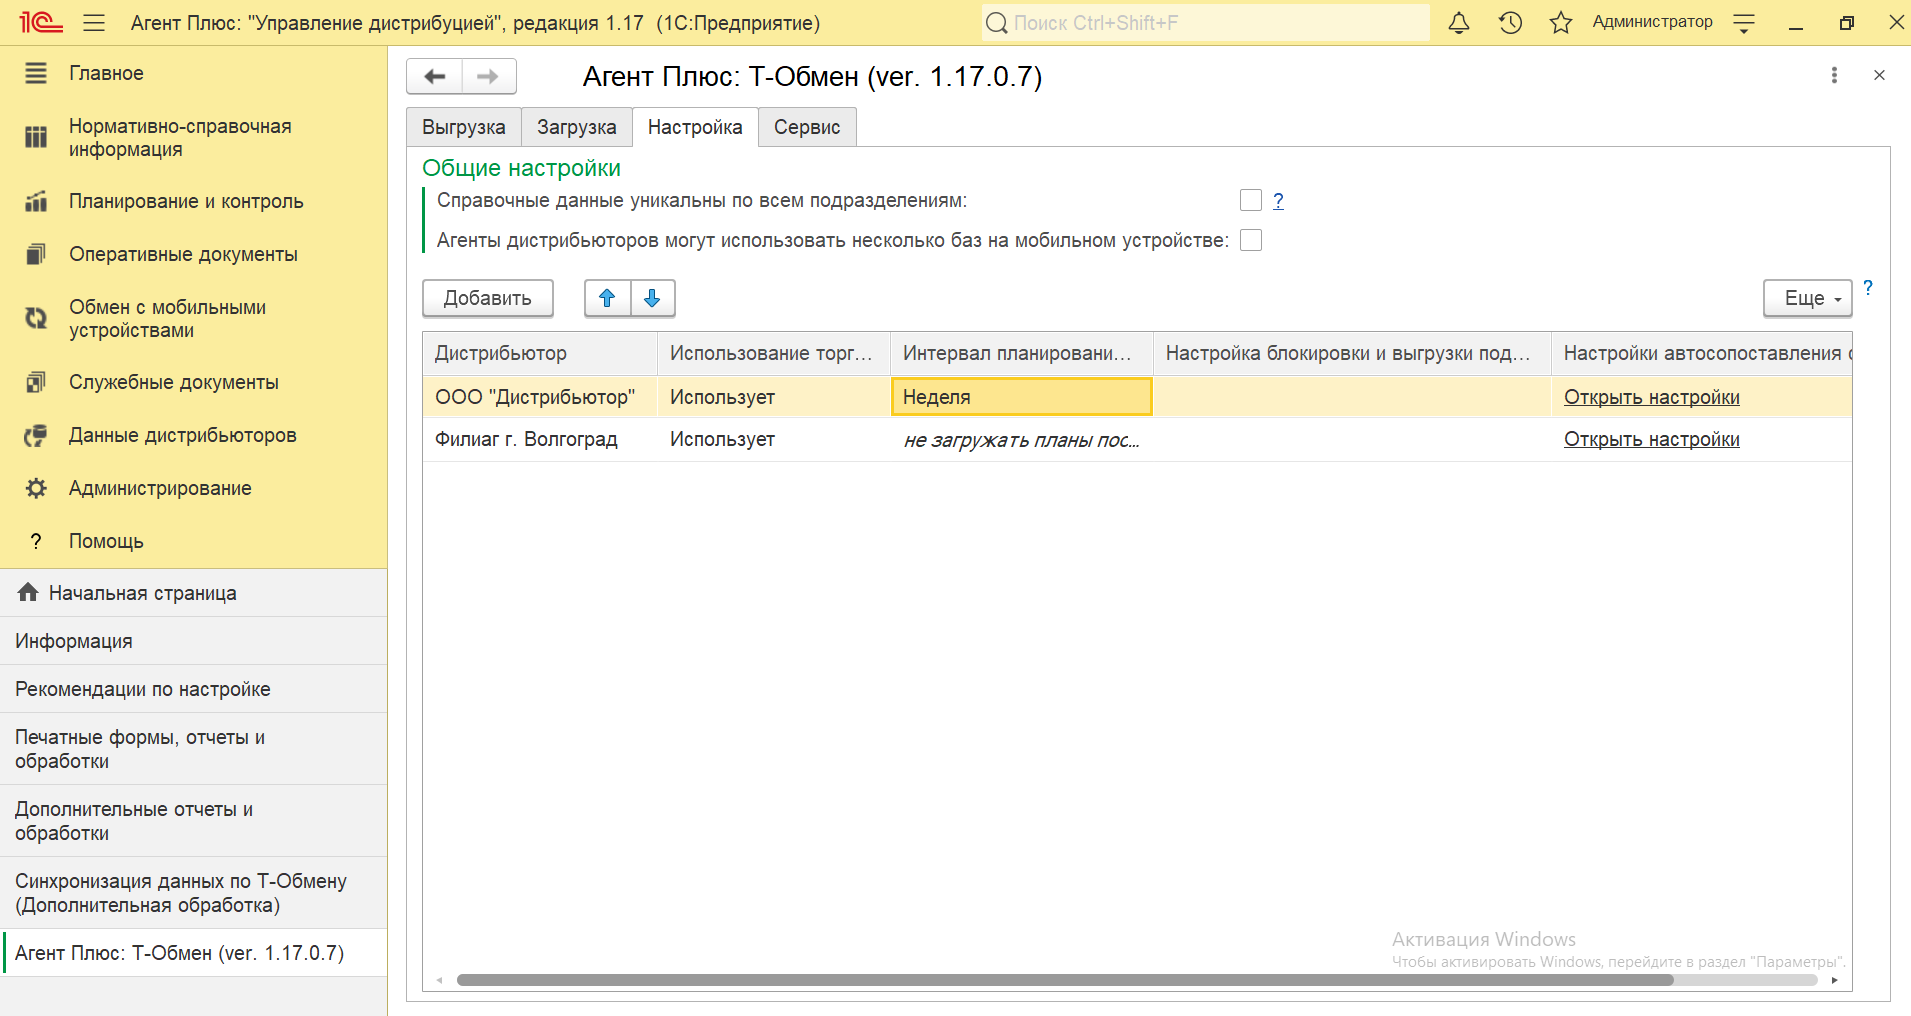Click Использует cell for Филиаг г. Волгоград
The width and height of the screenshot is (1911, 1016).
pos(773,439)
